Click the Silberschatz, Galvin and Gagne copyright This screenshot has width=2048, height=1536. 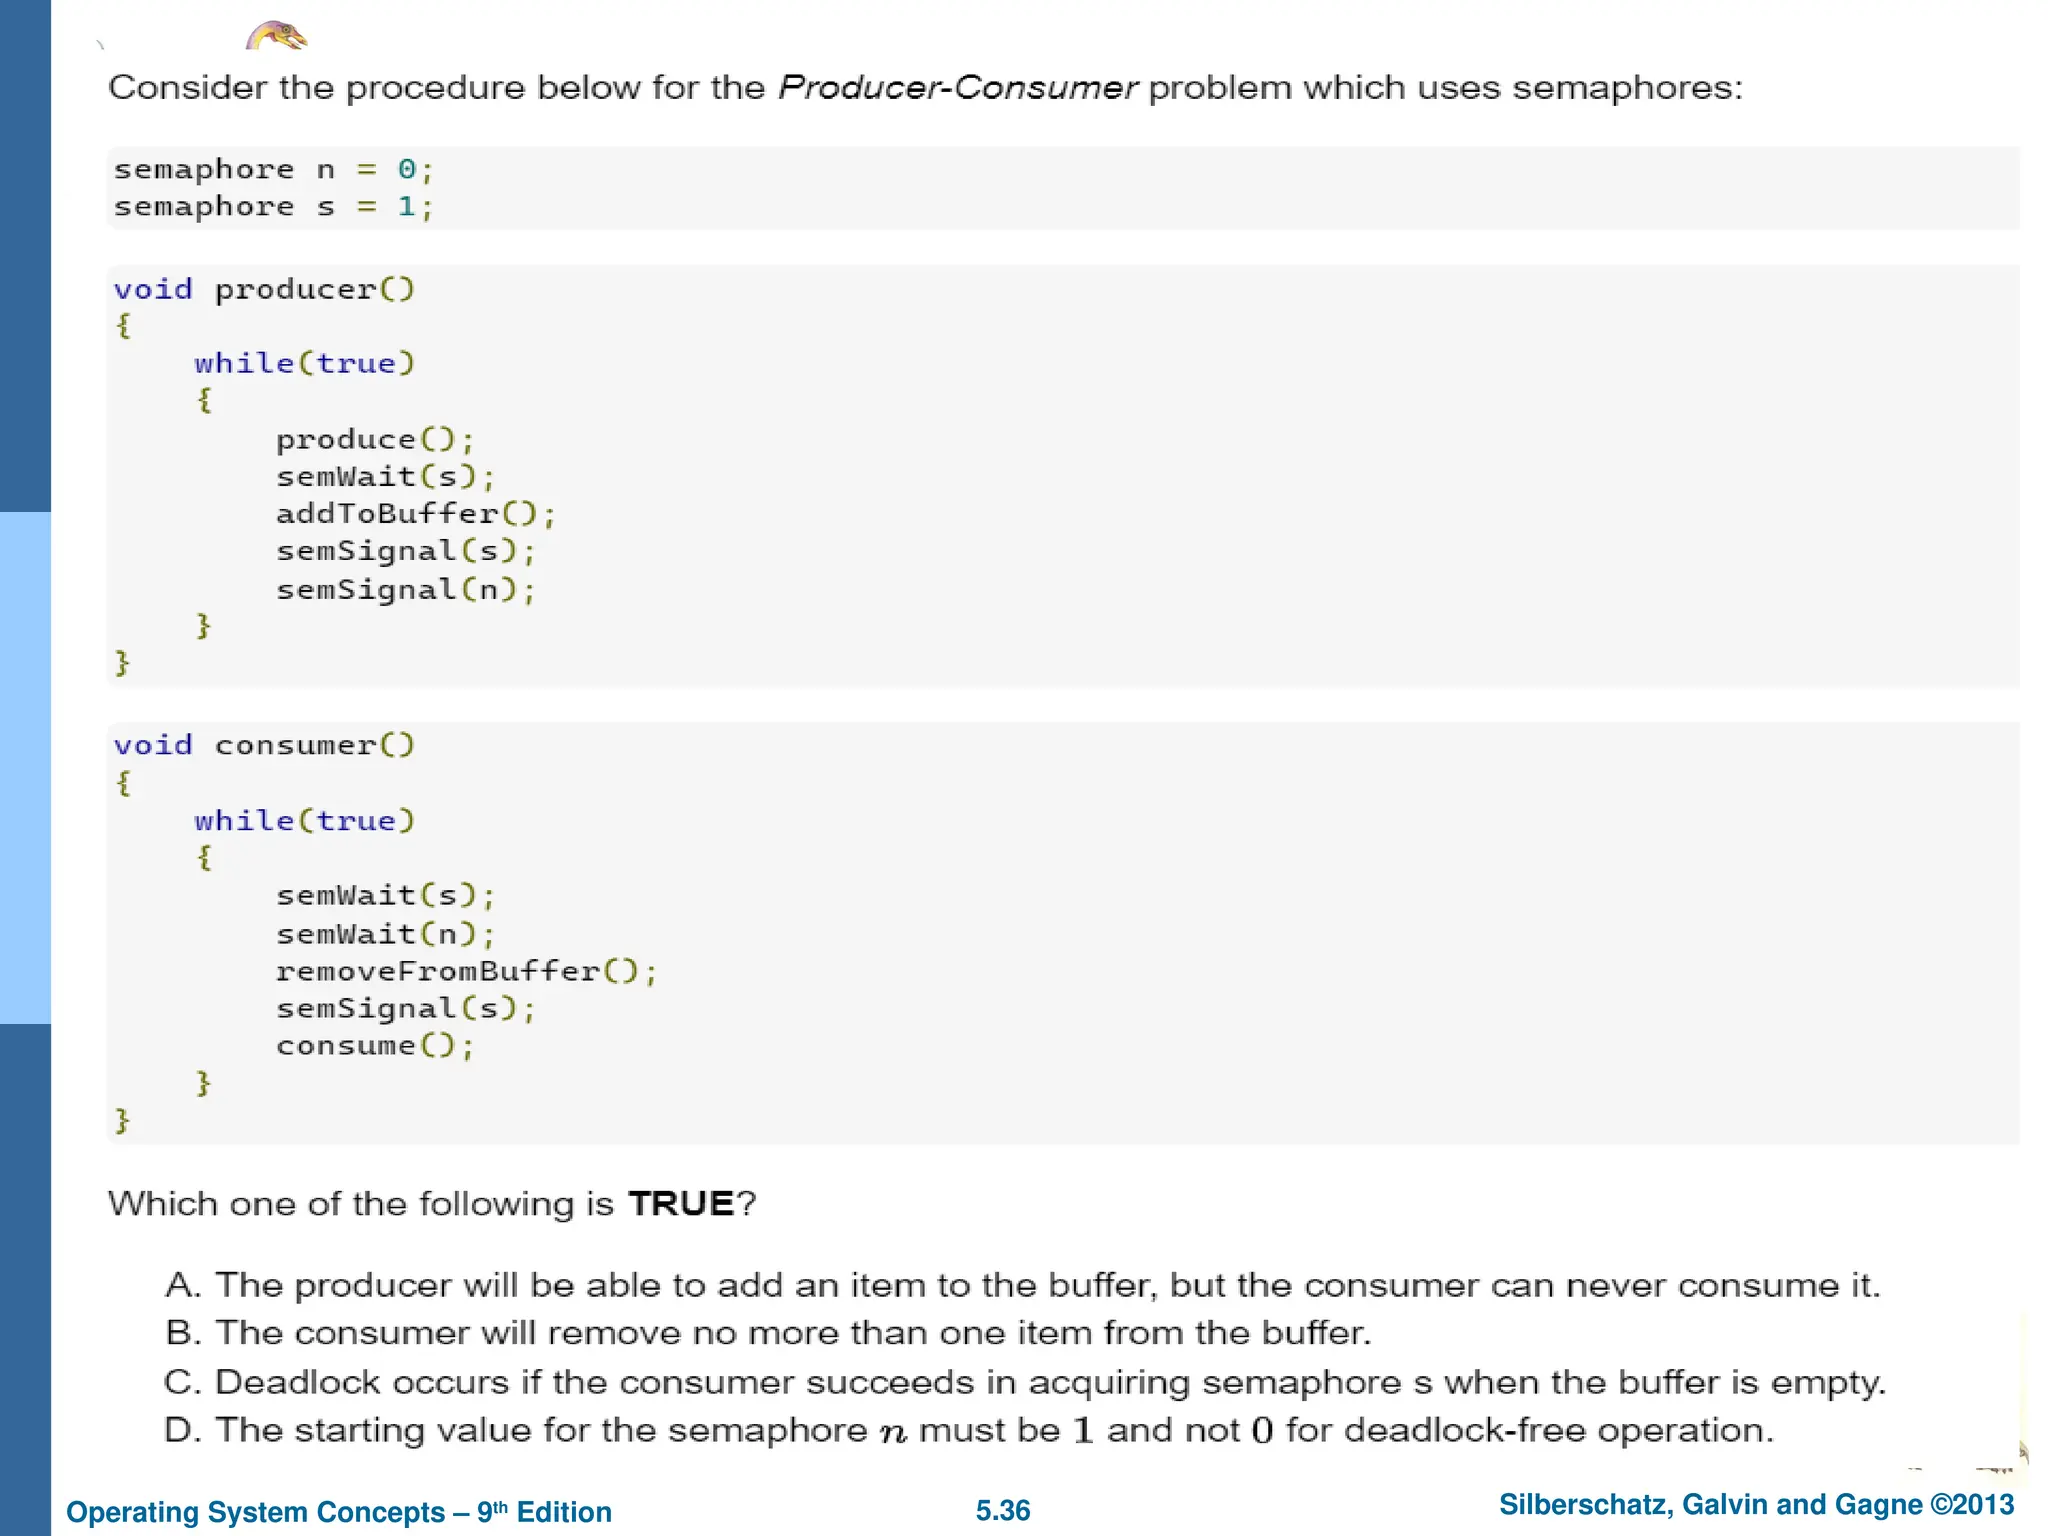tap(1756, 1504)
